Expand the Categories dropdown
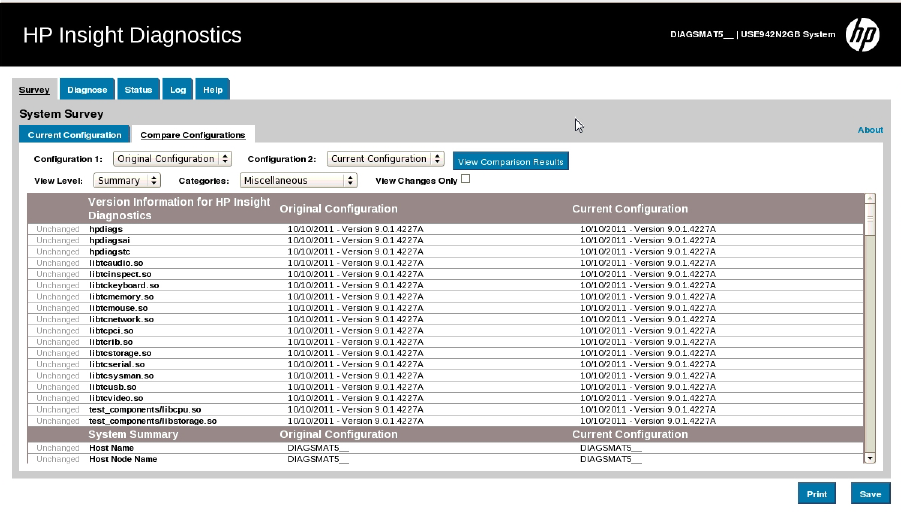This screenshot has width=901, height=512. pos(298,181)
